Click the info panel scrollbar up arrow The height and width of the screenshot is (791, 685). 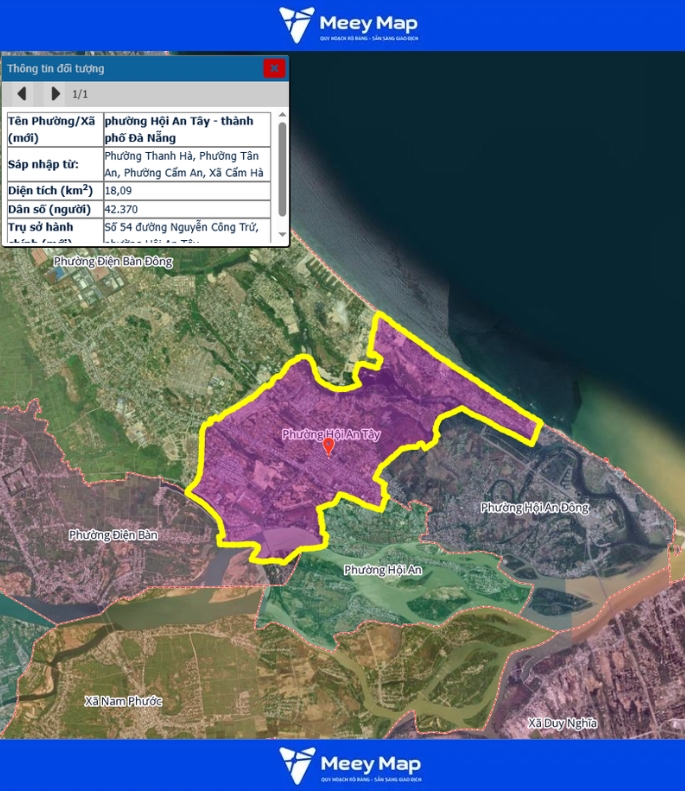(282, 116)
